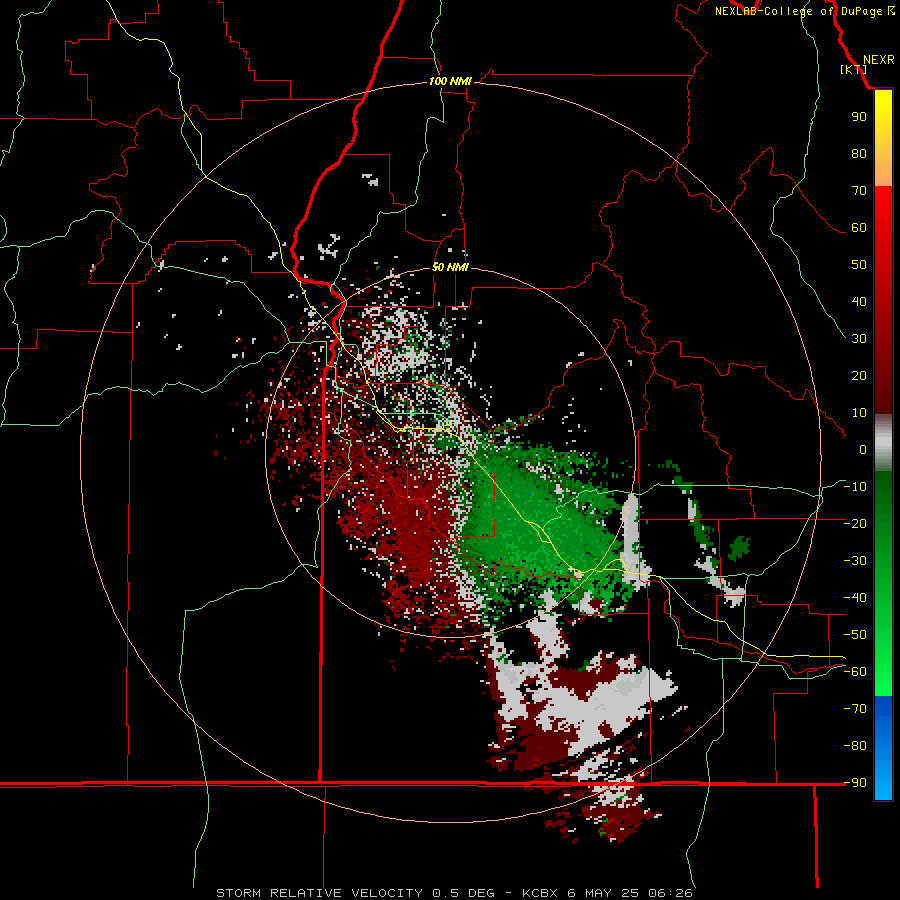The height and width of the screenshot is (900, 900).
Task: Click the -10 value on the velocity scale
Action: [855, 487]
